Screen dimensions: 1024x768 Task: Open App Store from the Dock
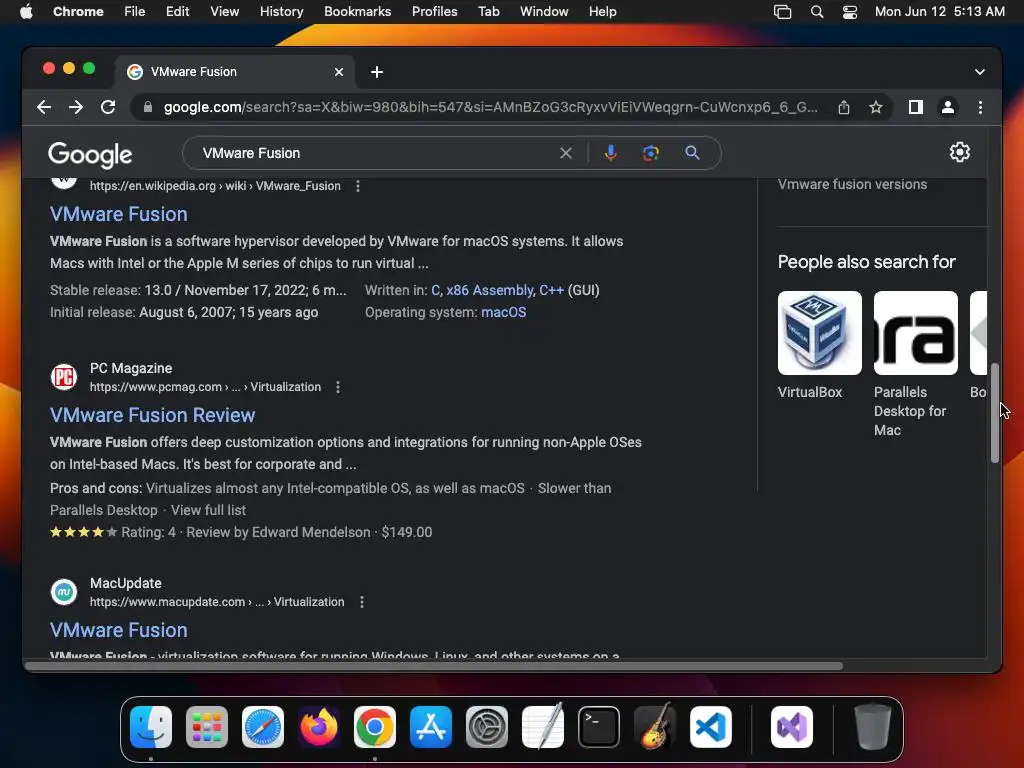point(431,727)
